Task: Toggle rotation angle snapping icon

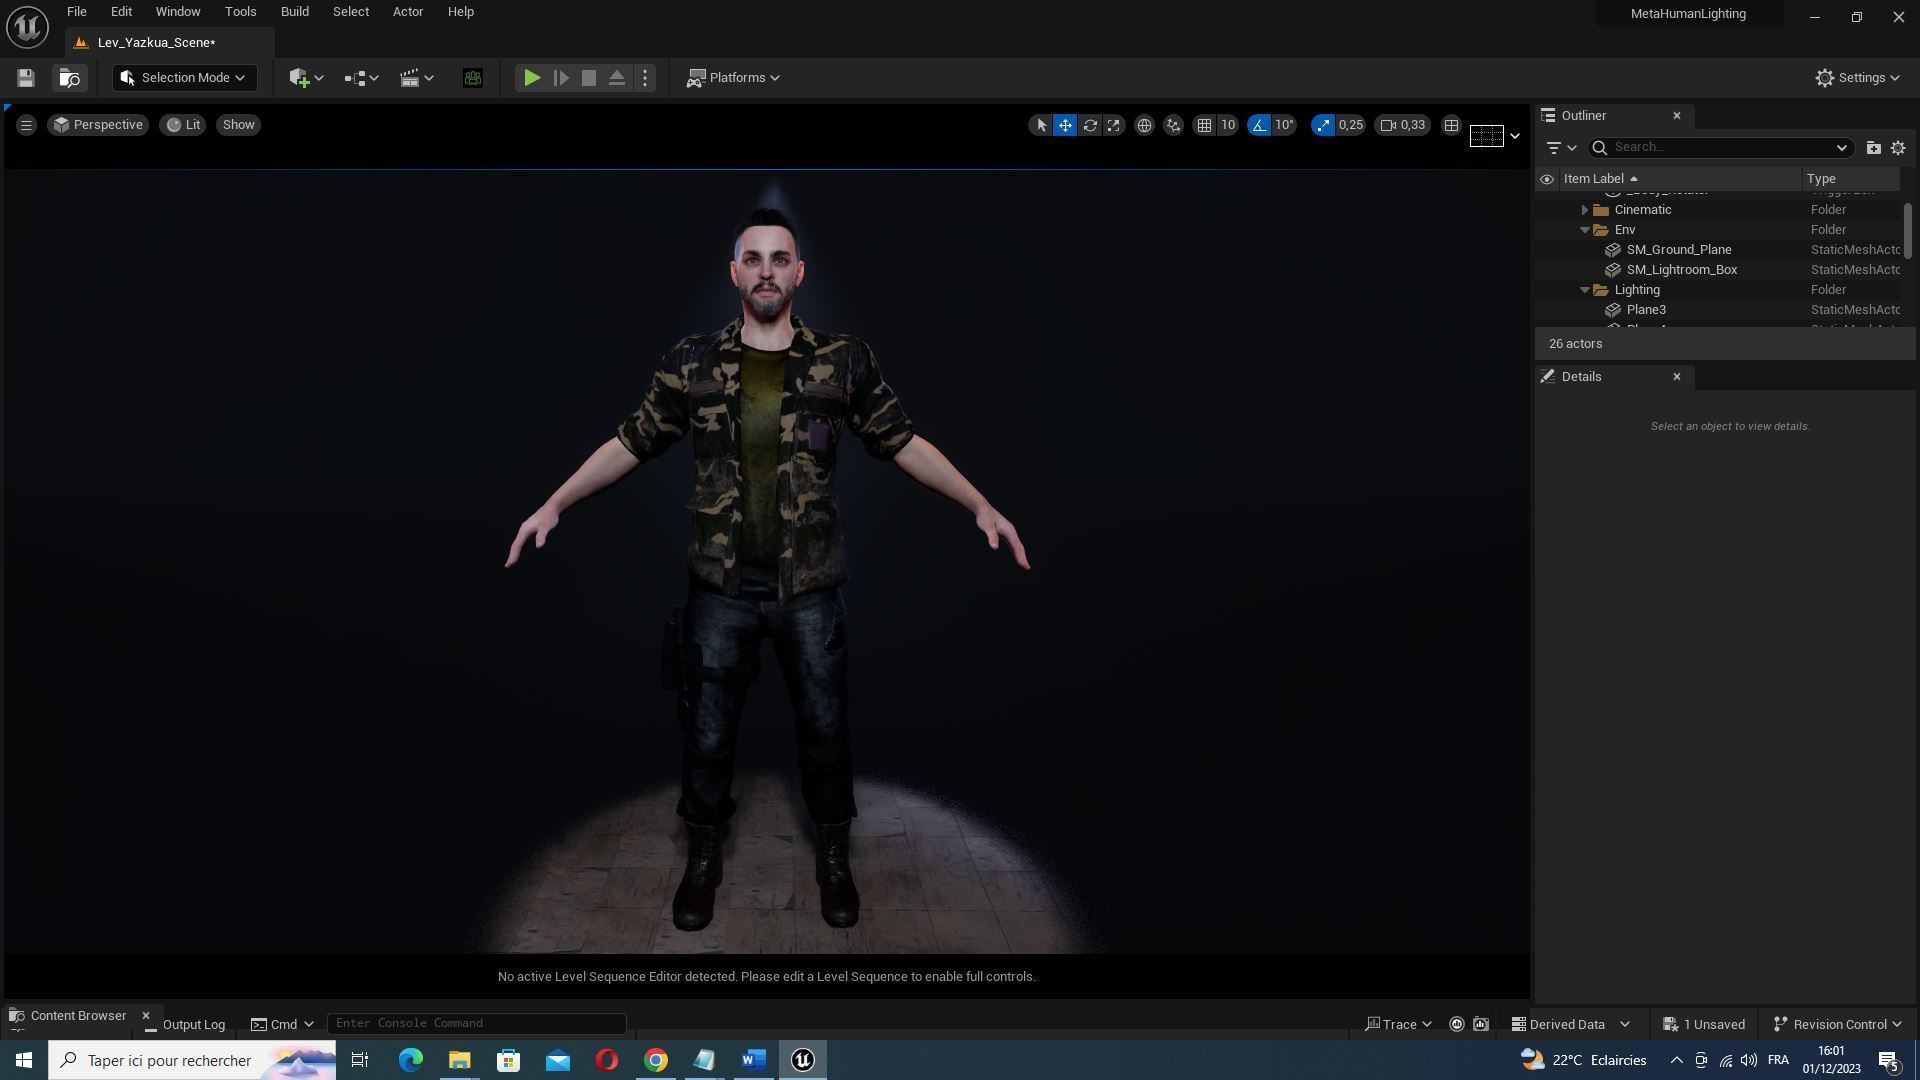Action: (x=1259, y=125)
